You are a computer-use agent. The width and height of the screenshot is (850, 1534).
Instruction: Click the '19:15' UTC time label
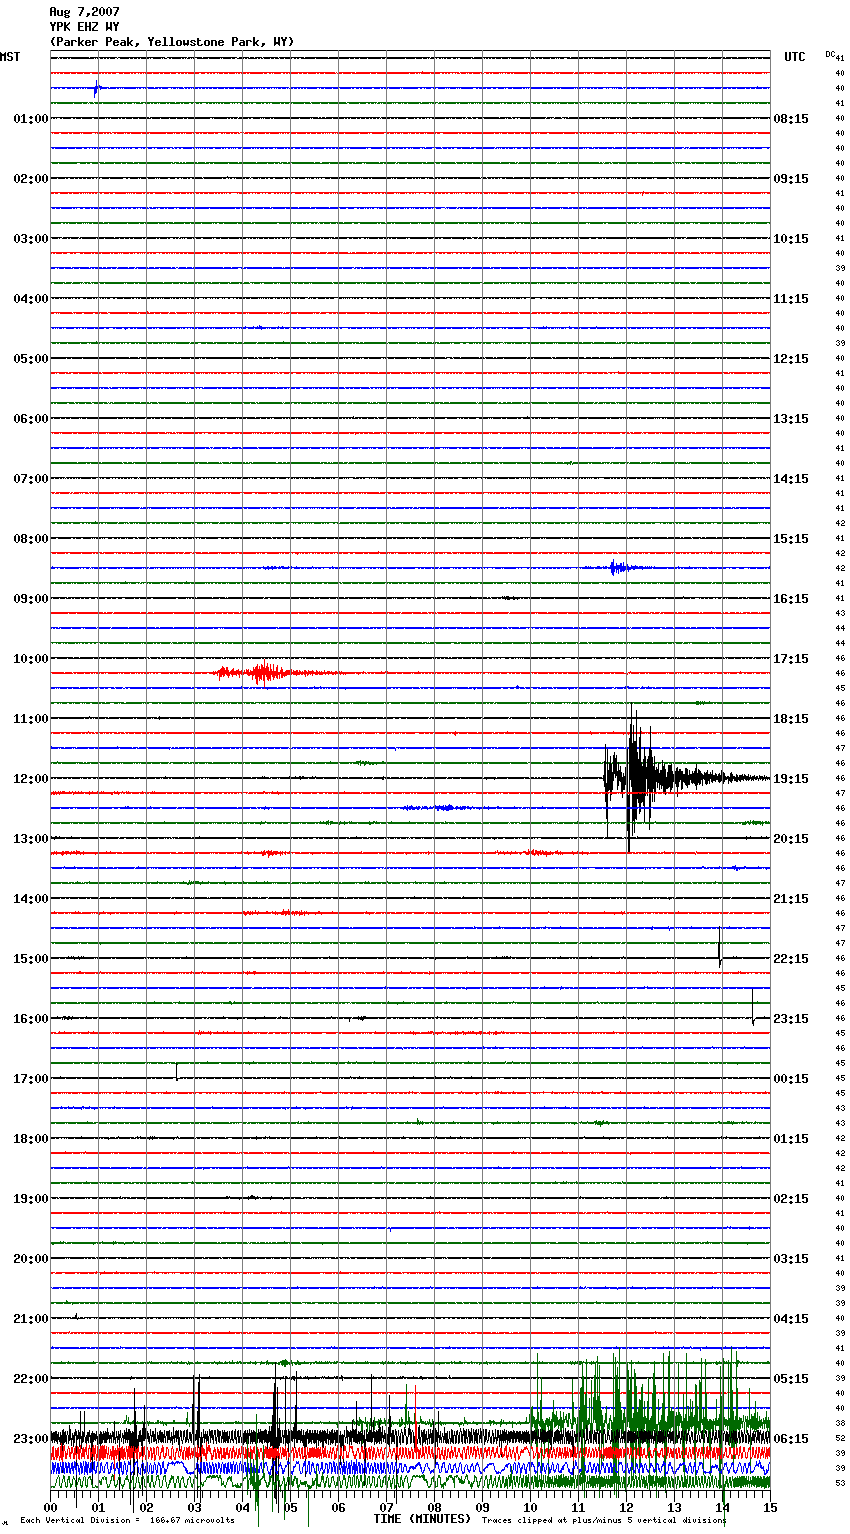pyautogui.click(x=791, y=779)
